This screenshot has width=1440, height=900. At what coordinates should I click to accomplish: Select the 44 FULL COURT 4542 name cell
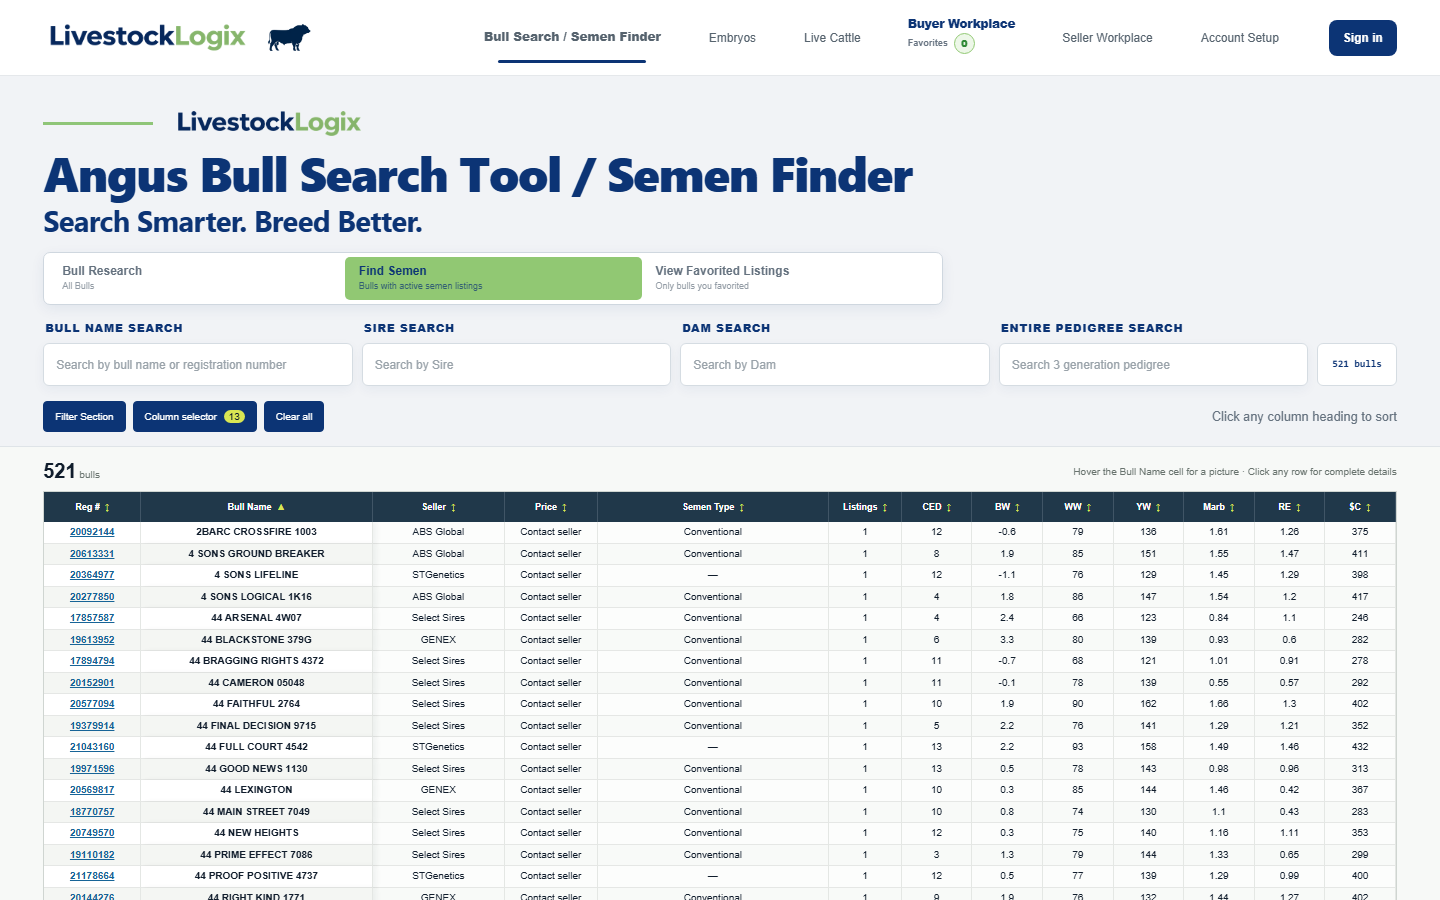[256, 747]
